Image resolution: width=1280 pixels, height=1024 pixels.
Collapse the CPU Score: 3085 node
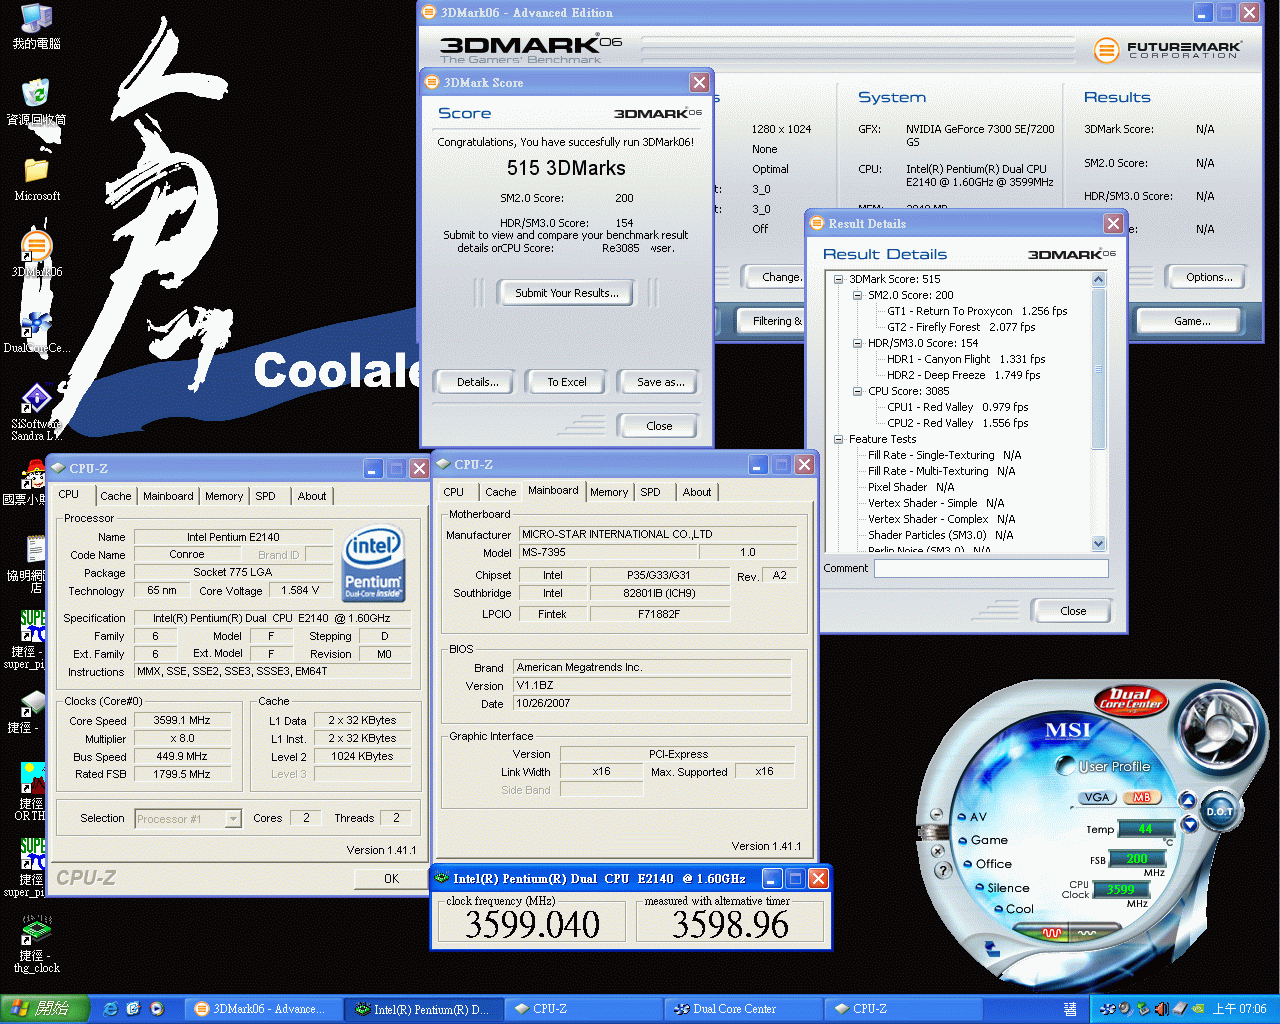click(x=857, y=391)
